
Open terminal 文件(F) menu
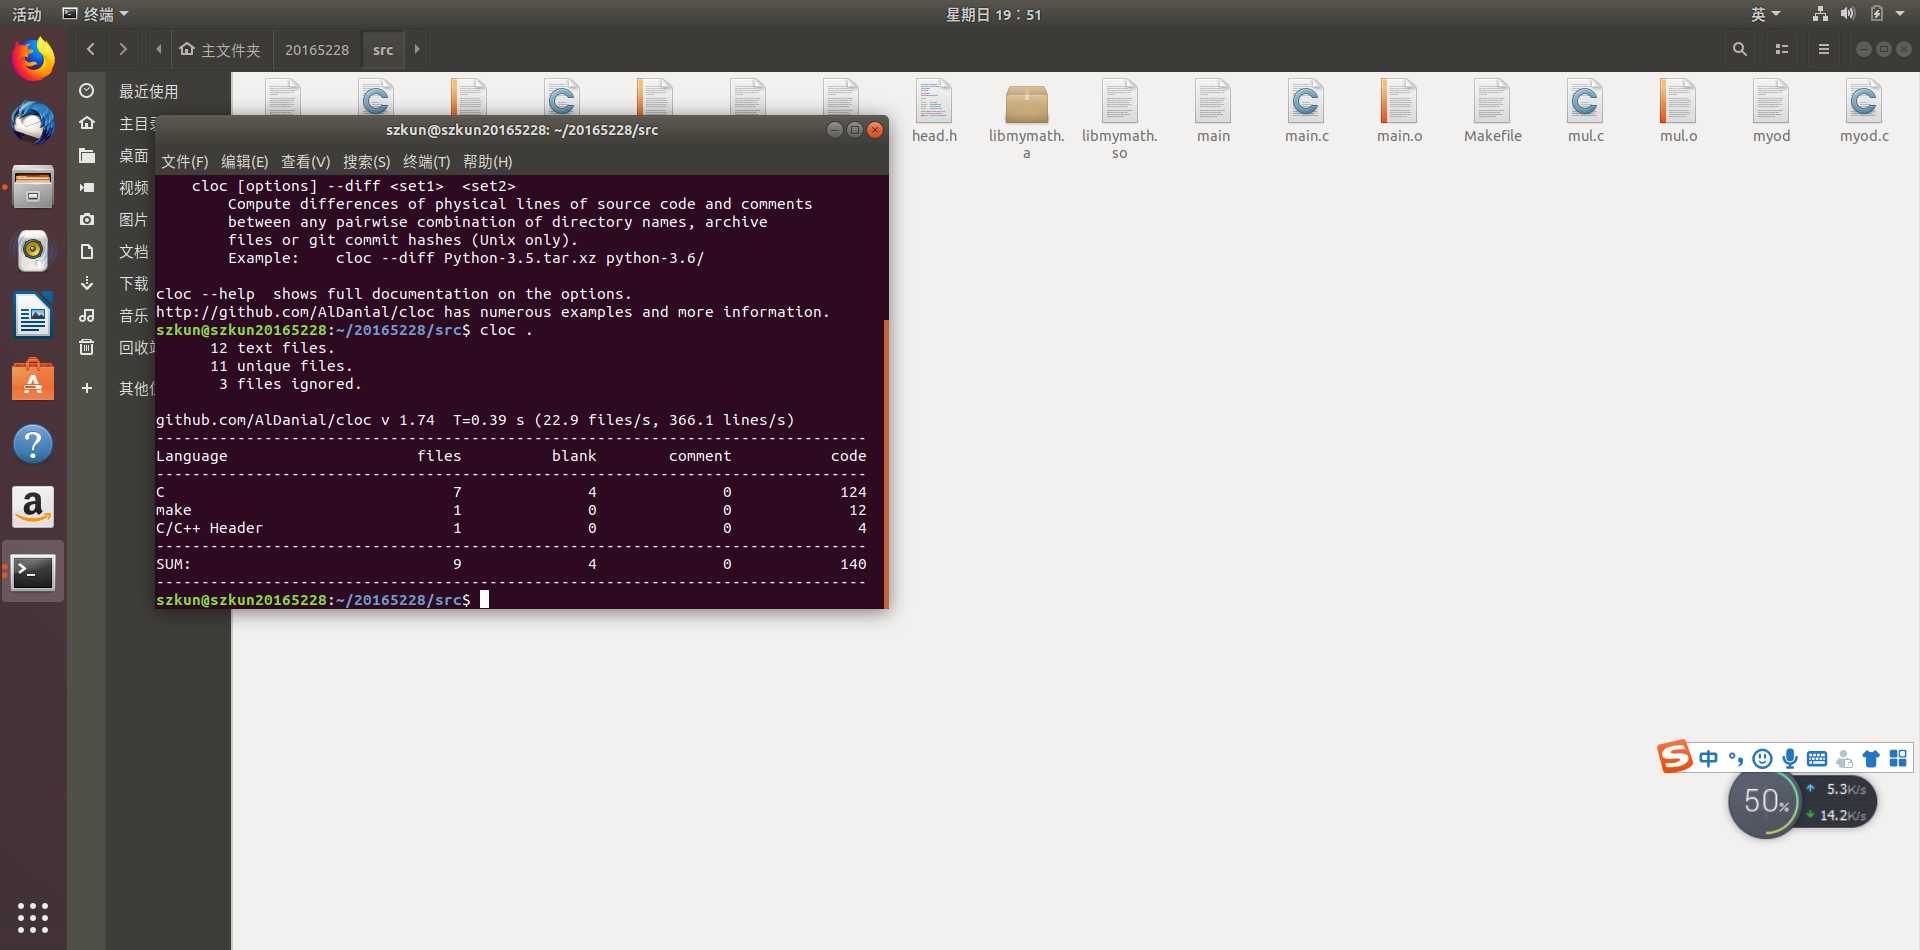(x=185, y=161)
